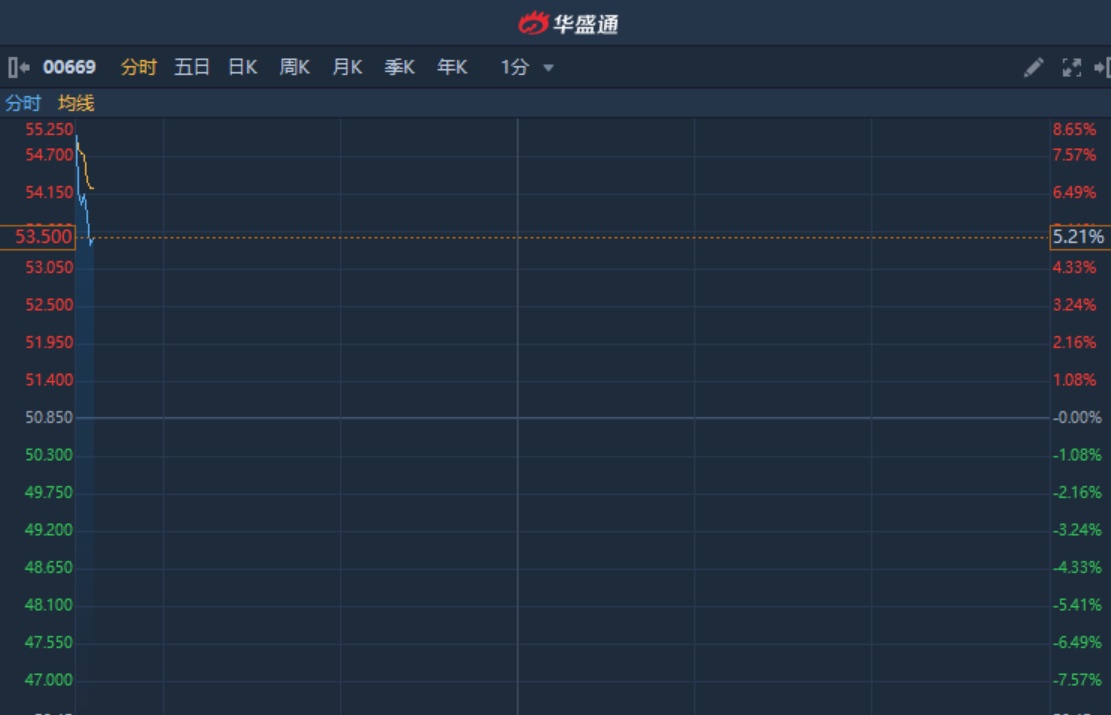Click the -2.16% percentage axis label

tap(1077, 492)
